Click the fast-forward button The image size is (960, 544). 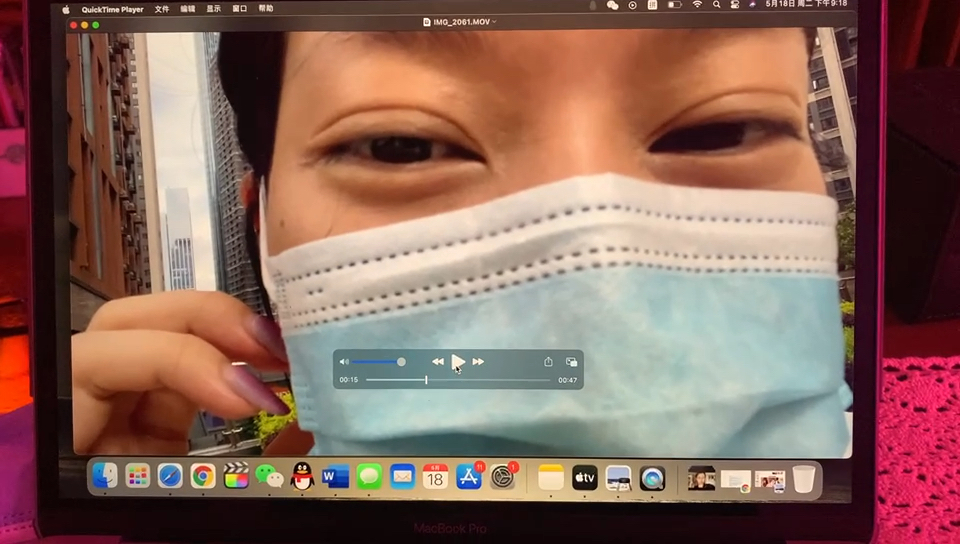(x=478, y=362)
